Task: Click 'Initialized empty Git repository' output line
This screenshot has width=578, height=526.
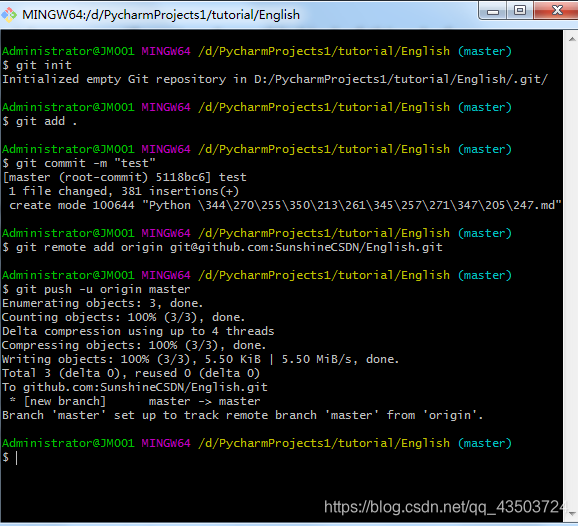Action: pyautogui.click(x=275, y=79)
